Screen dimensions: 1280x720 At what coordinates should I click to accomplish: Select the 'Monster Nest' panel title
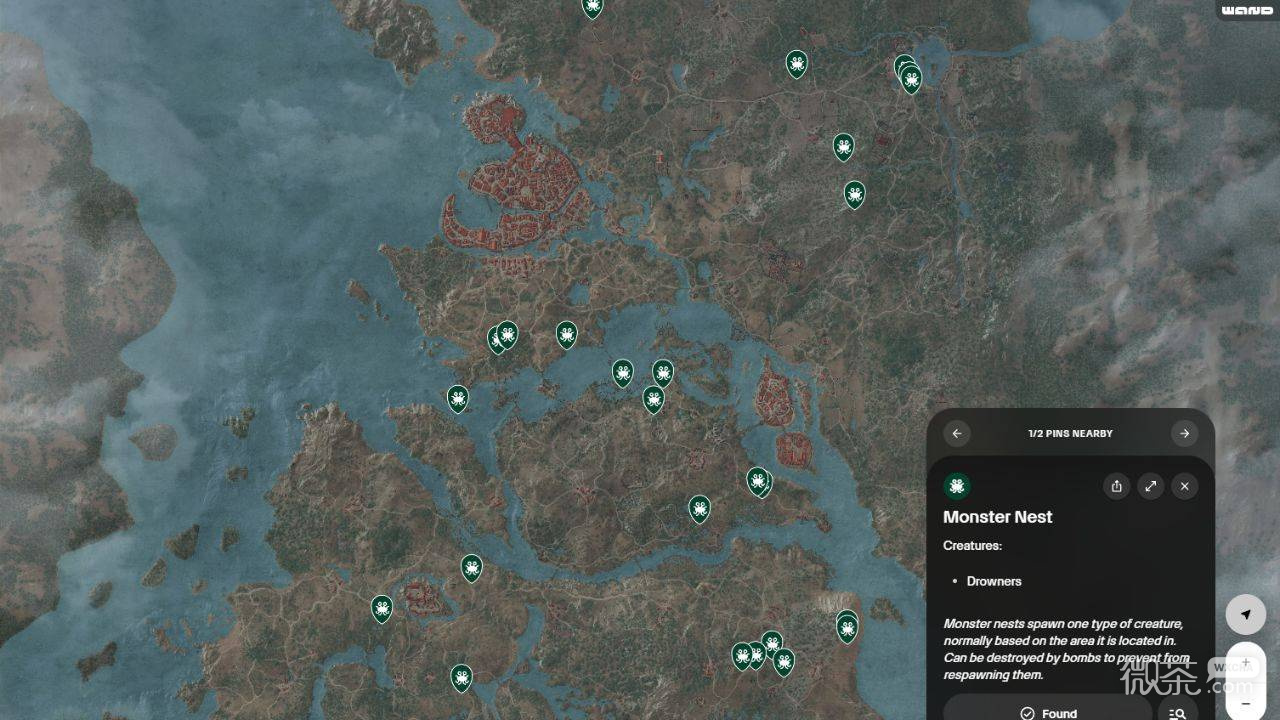[x=998, y=517]
